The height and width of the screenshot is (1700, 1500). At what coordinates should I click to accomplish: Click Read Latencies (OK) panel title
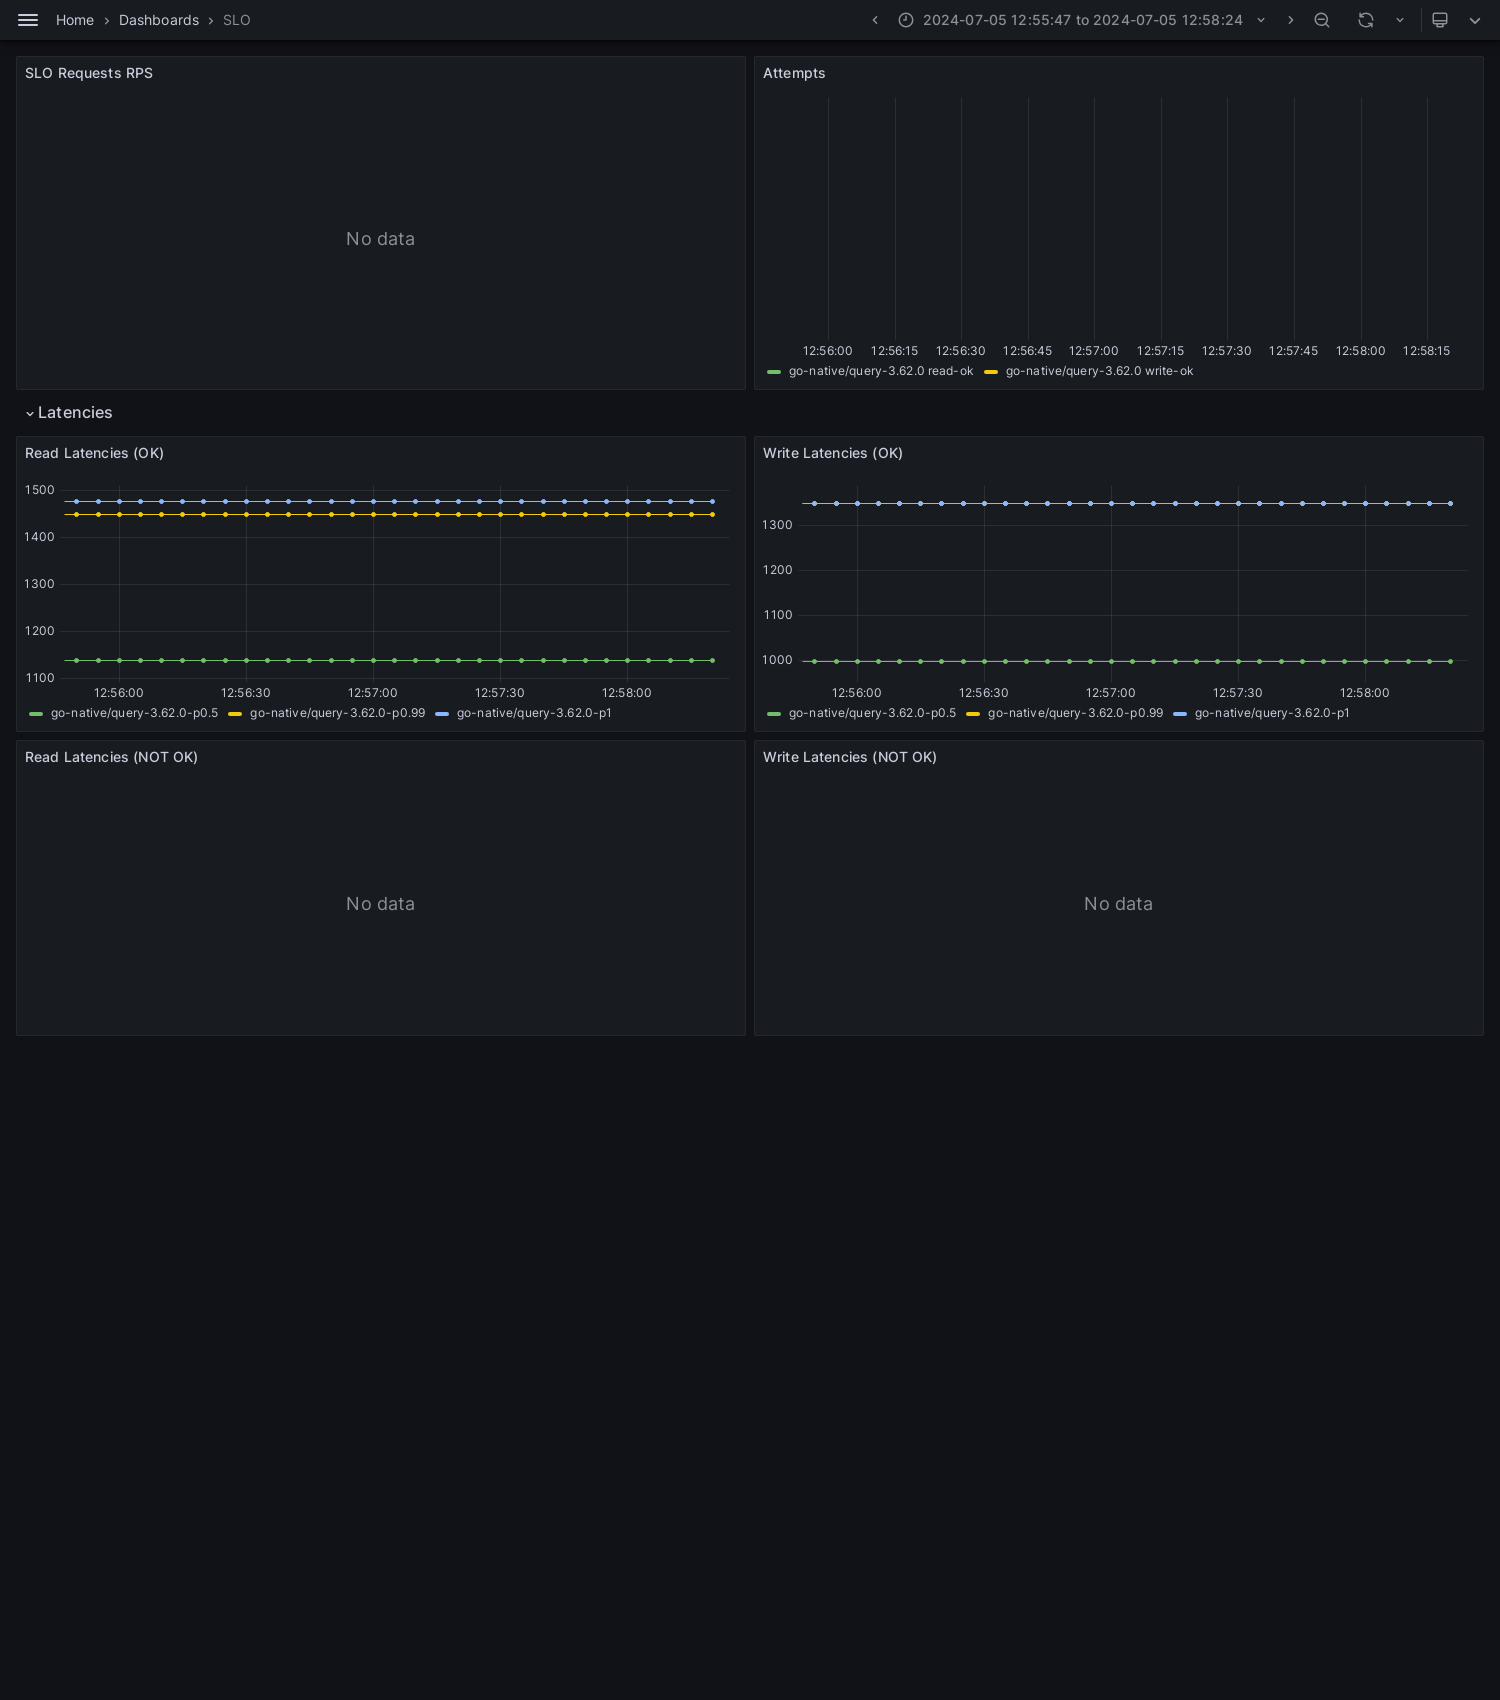click(94, 453)
